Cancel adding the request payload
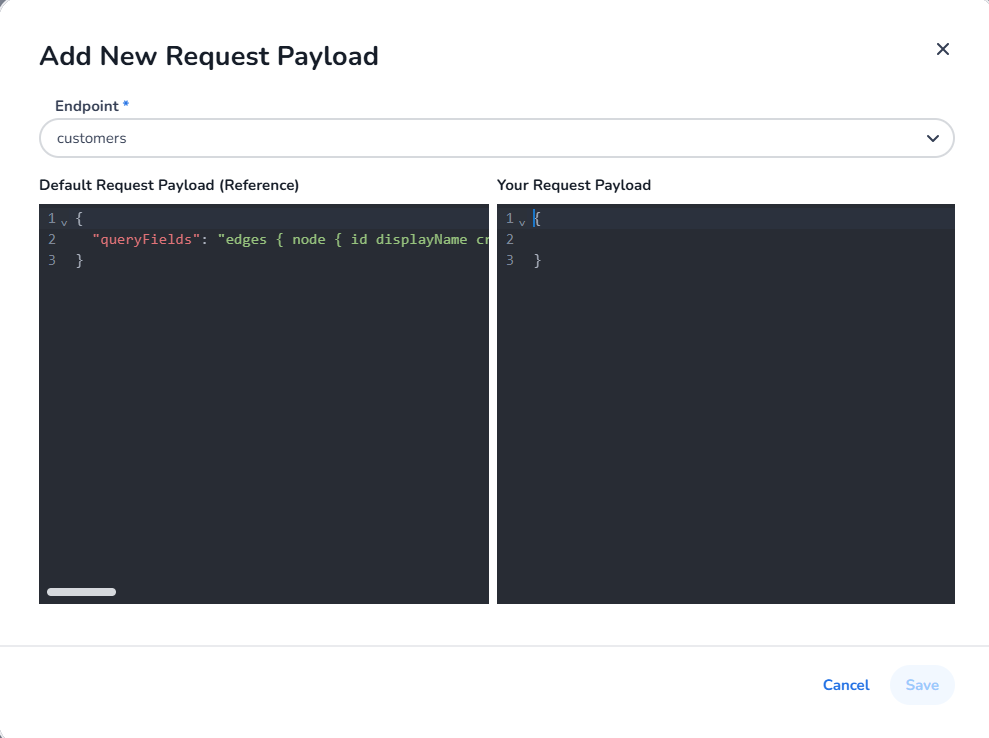Screen dimensions: 989x738 [846, 685]
